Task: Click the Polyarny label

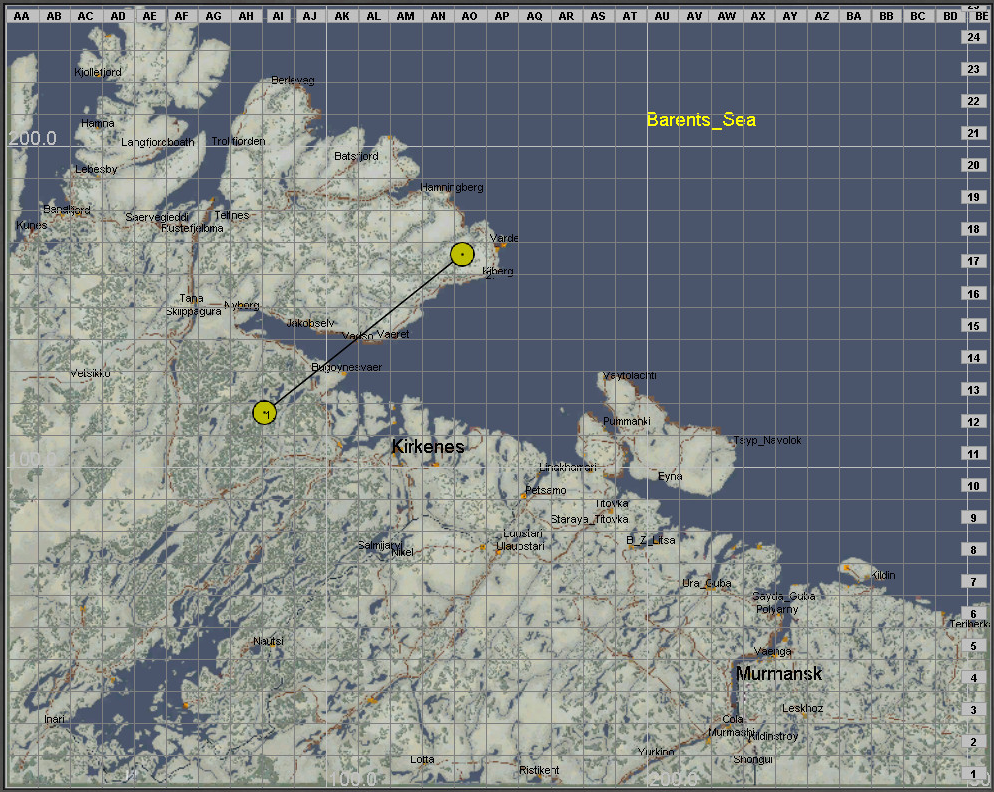Action: (x=777, y=609)
